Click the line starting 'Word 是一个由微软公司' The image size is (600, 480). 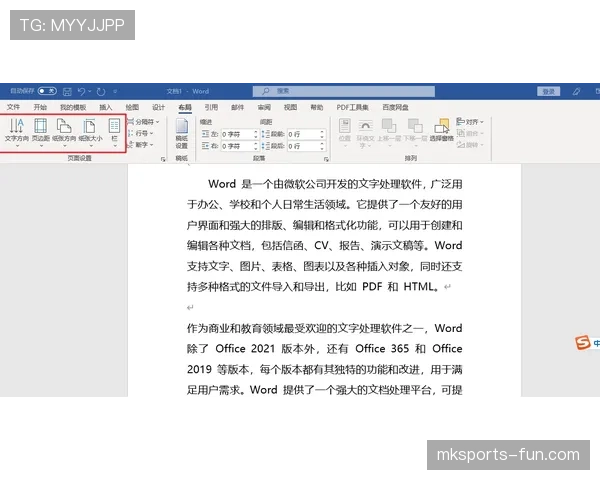click(335, 184)
